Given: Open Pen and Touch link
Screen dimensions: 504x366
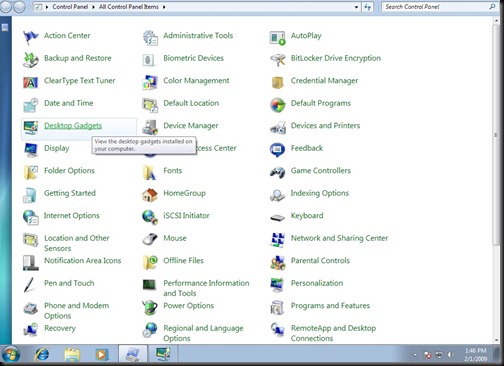Looking at the screenshot, I should pos(69,283).
